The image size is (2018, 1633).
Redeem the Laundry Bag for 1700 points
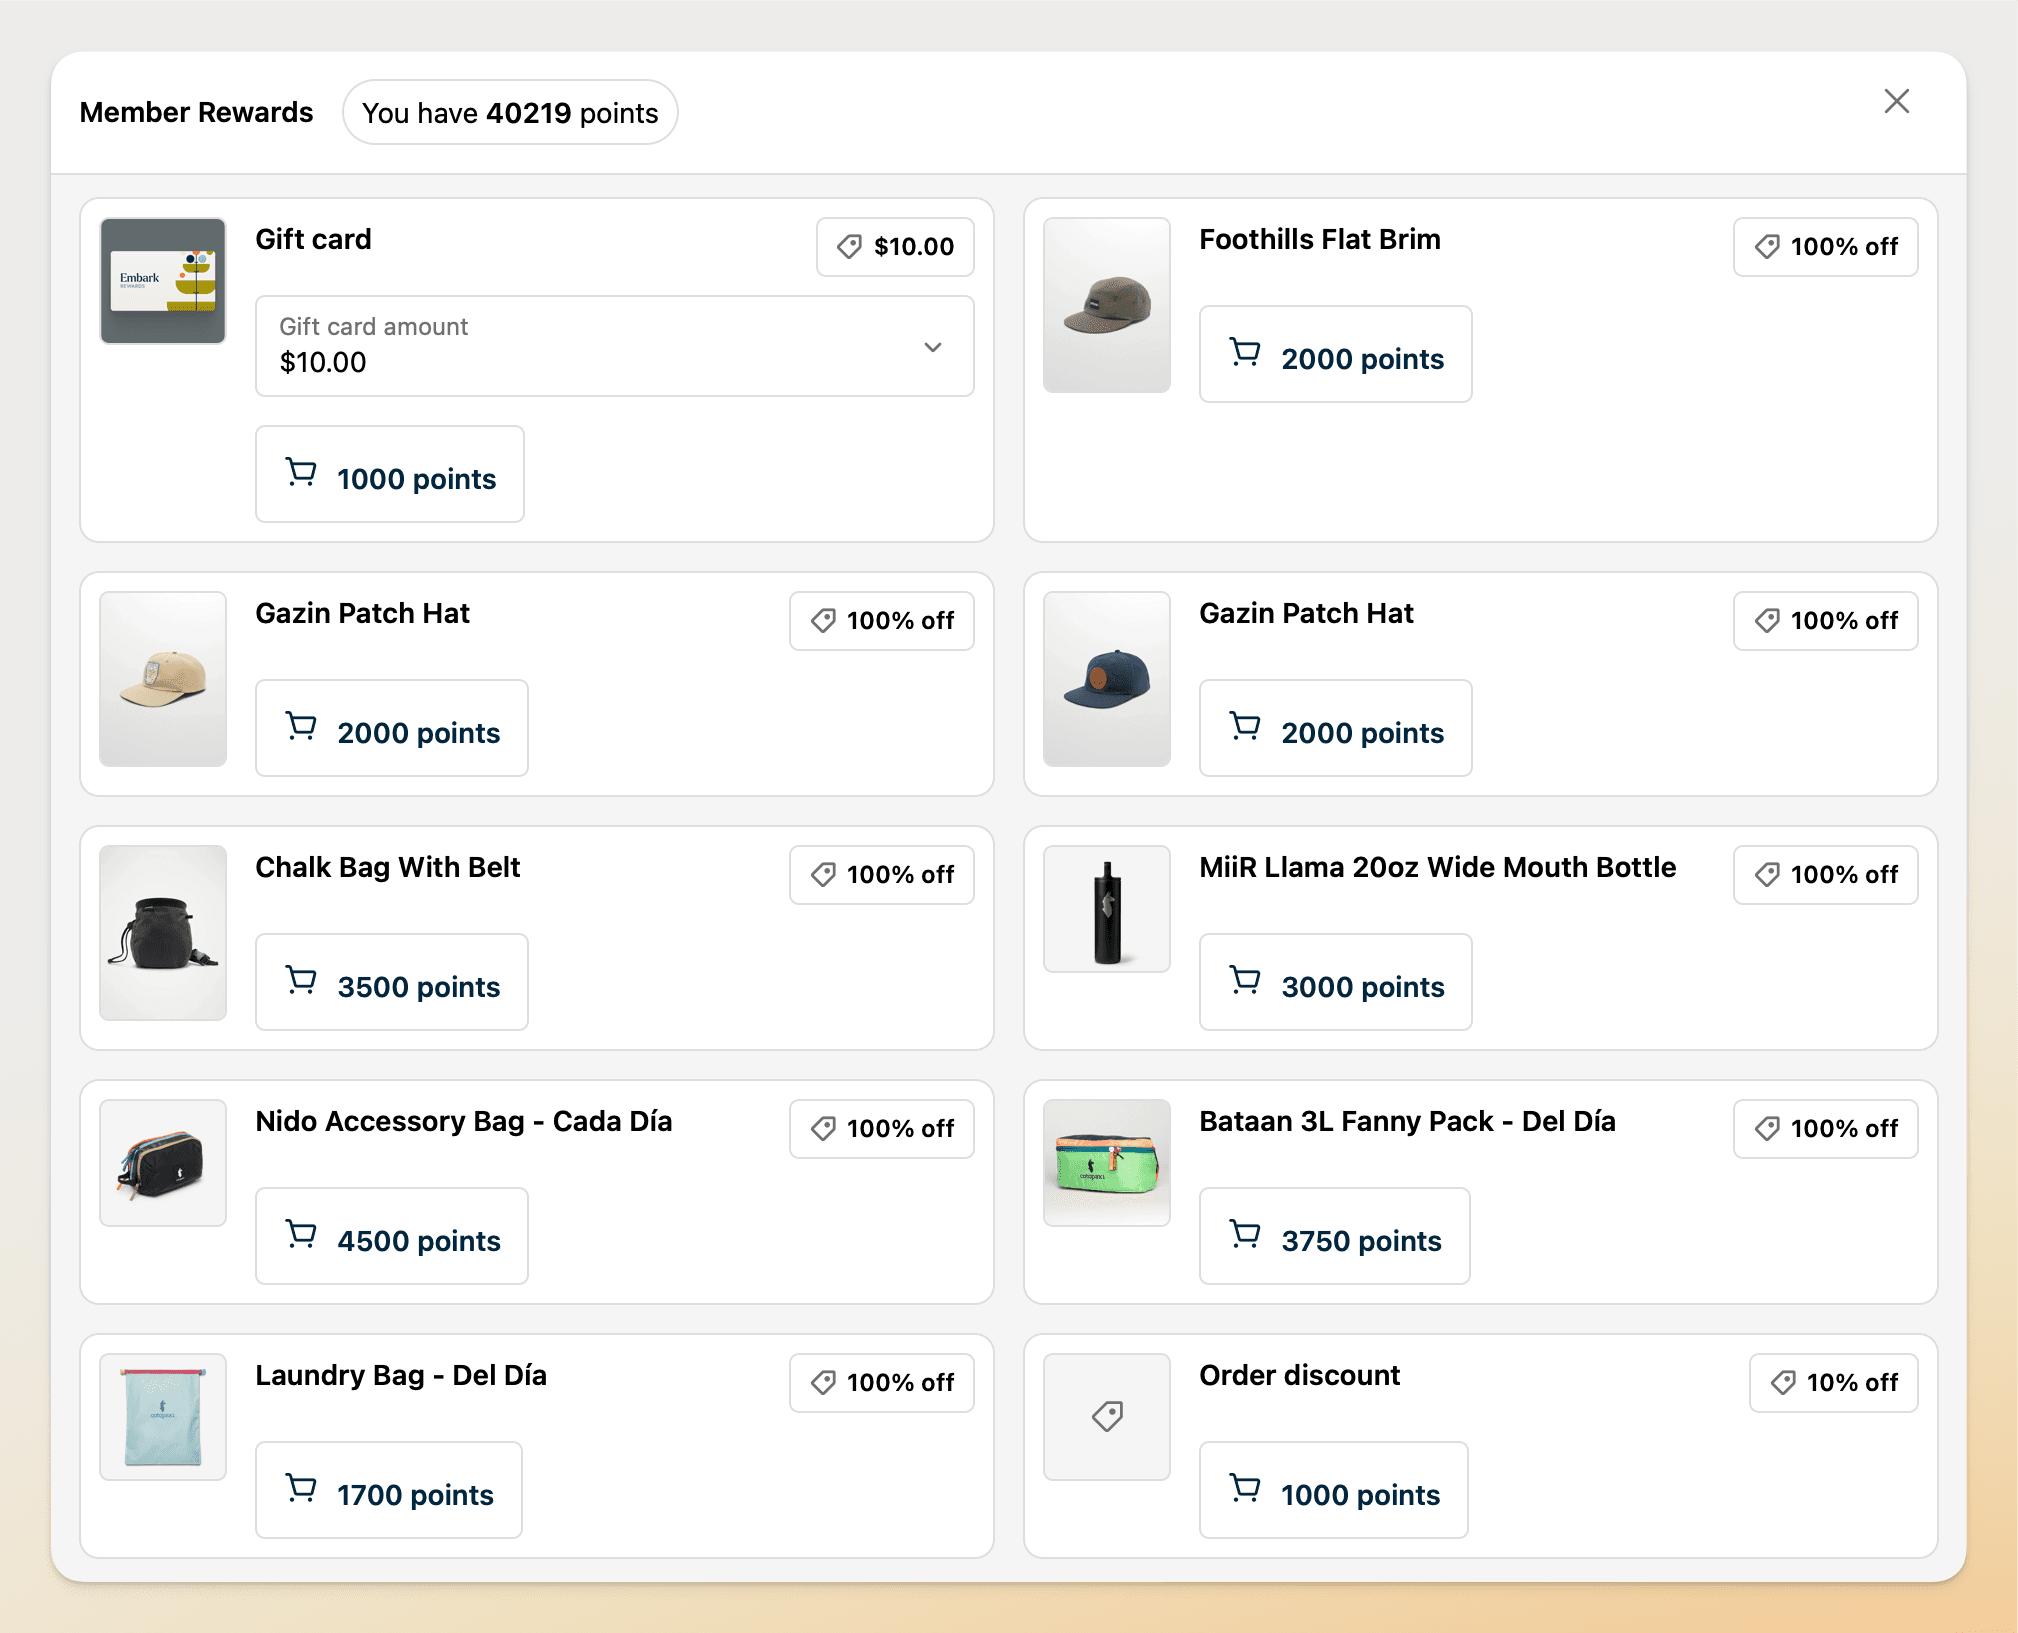(389, 1490)
